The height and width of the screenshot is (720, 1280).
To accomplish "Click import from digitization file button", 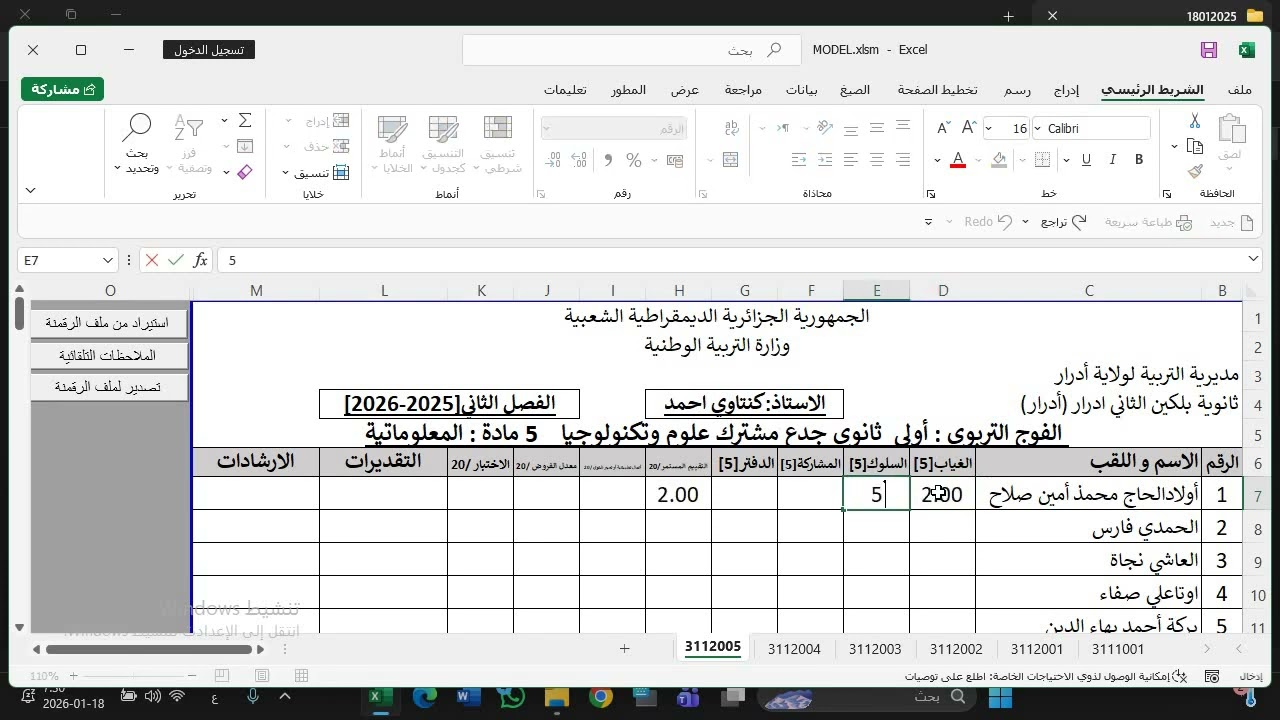I will 109,323.
